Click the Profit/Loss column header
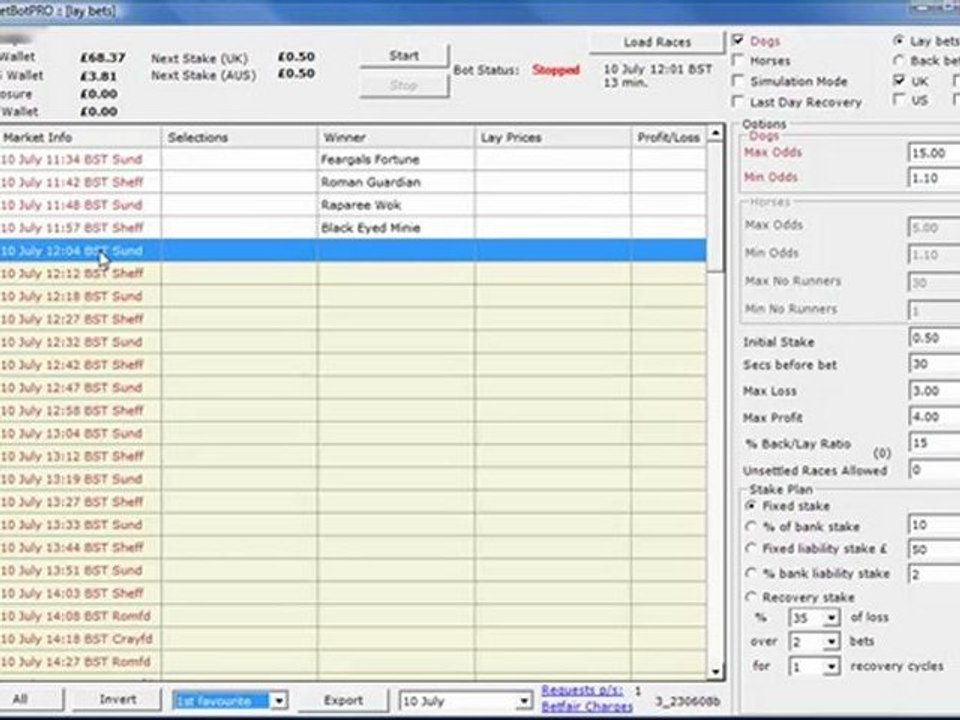Viewport: 960px width, 720px height. 669,137
